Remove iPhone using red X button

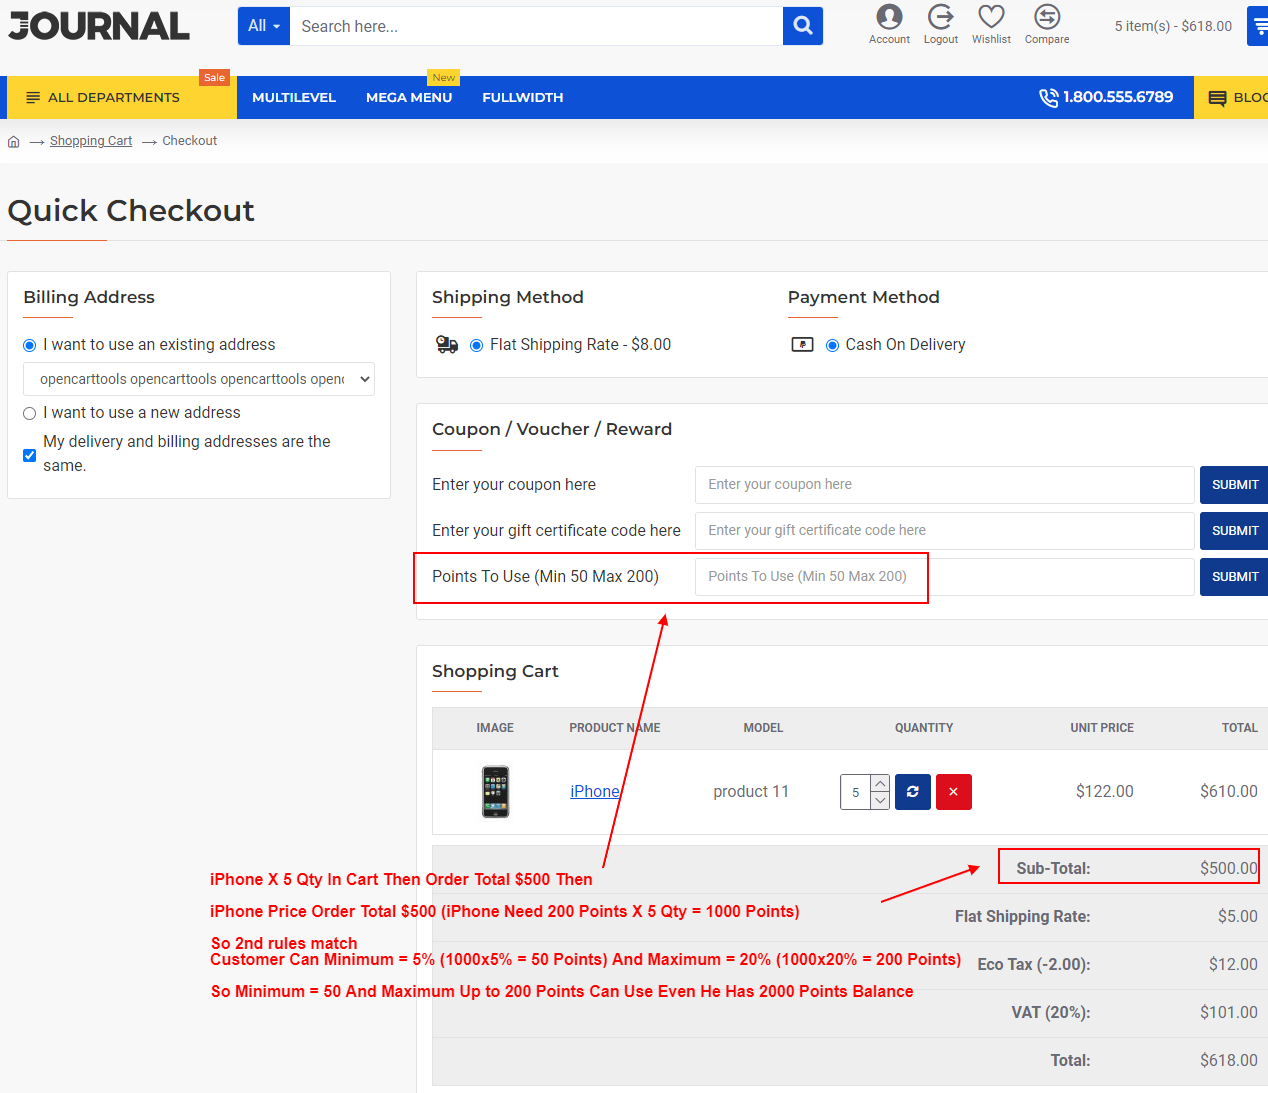[953, 792]
